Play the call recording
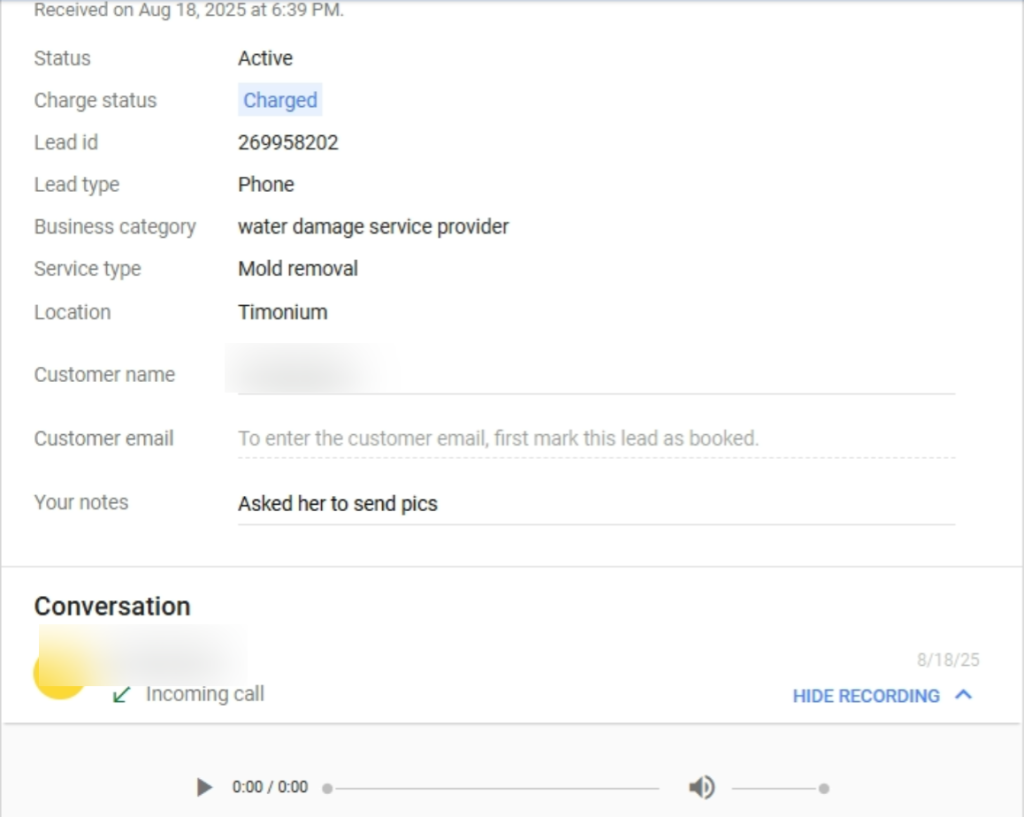 [205, 787]
